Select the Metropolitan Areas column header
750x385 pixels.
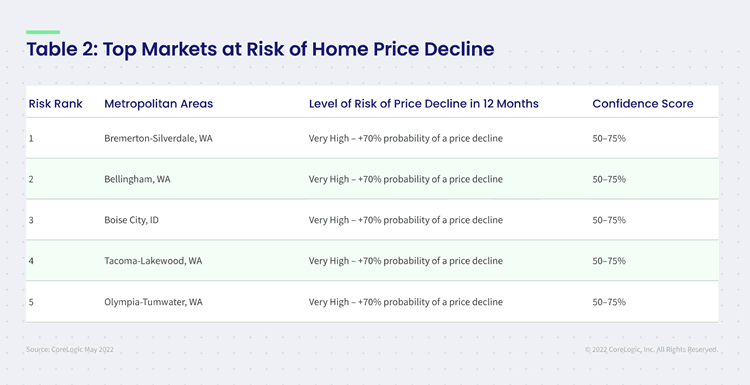pyautogui.click(x=159, y=104)
